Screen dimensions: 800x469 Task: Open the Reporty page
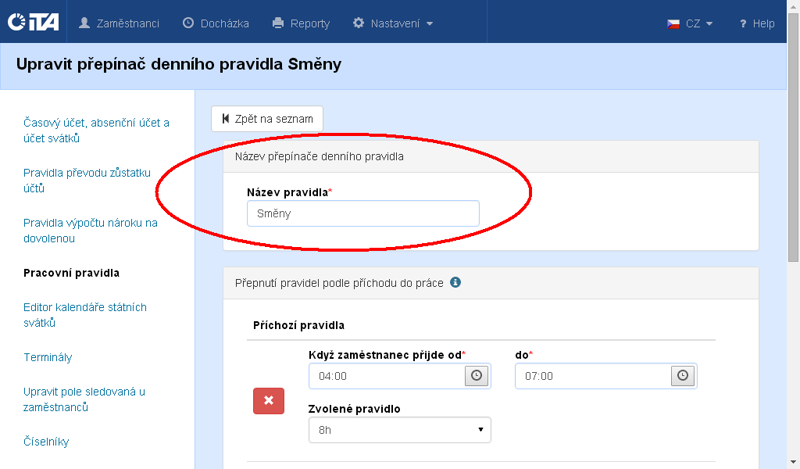pos(300,23)
